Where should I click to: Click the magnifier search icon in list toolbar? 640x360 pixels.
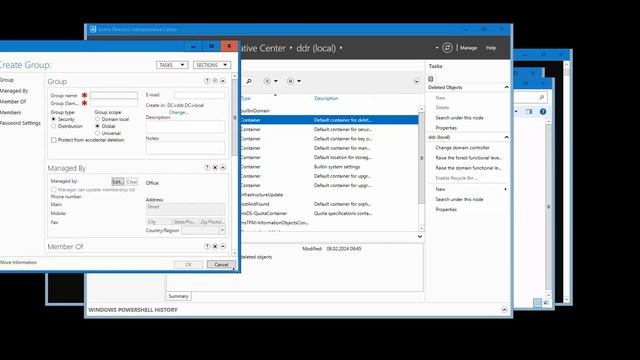pyautogui.click(x=249, y=81)
